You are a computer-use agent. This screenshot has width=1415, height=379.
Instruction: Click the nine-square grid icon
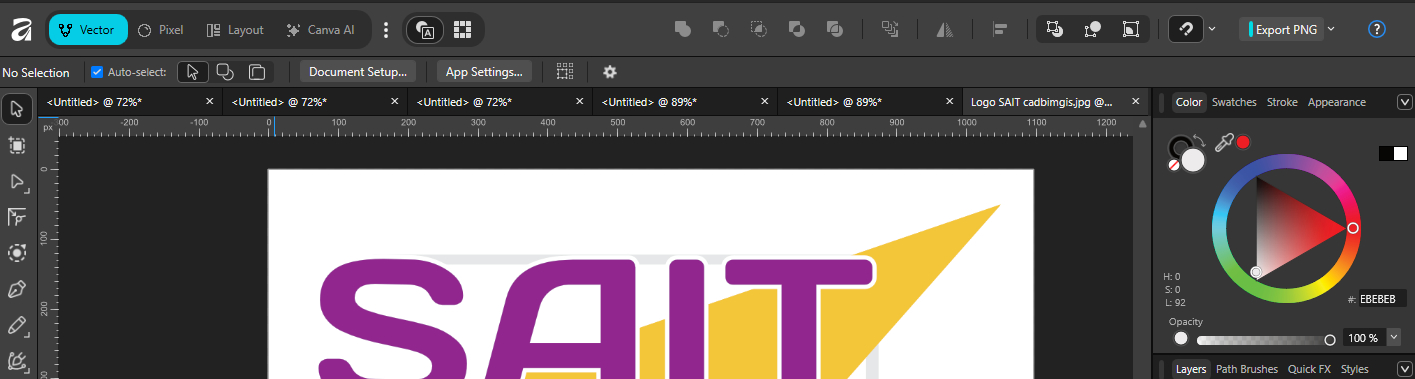click(462, 30)
